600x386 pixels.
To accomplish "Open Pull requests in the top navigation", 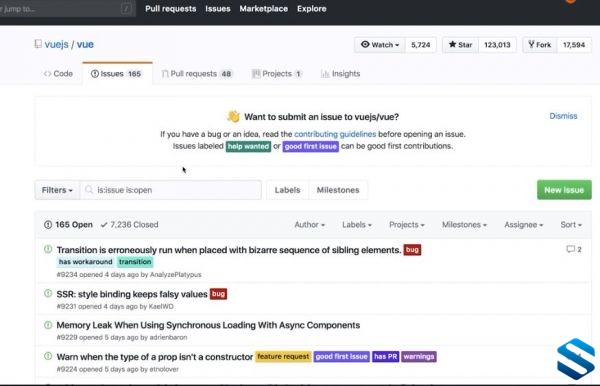I will (x=171, y=8).
